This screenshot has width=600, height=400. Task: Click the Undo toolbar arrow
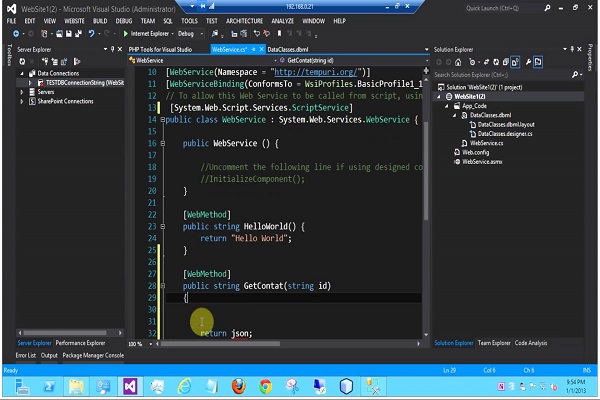[x=91, y=34]
